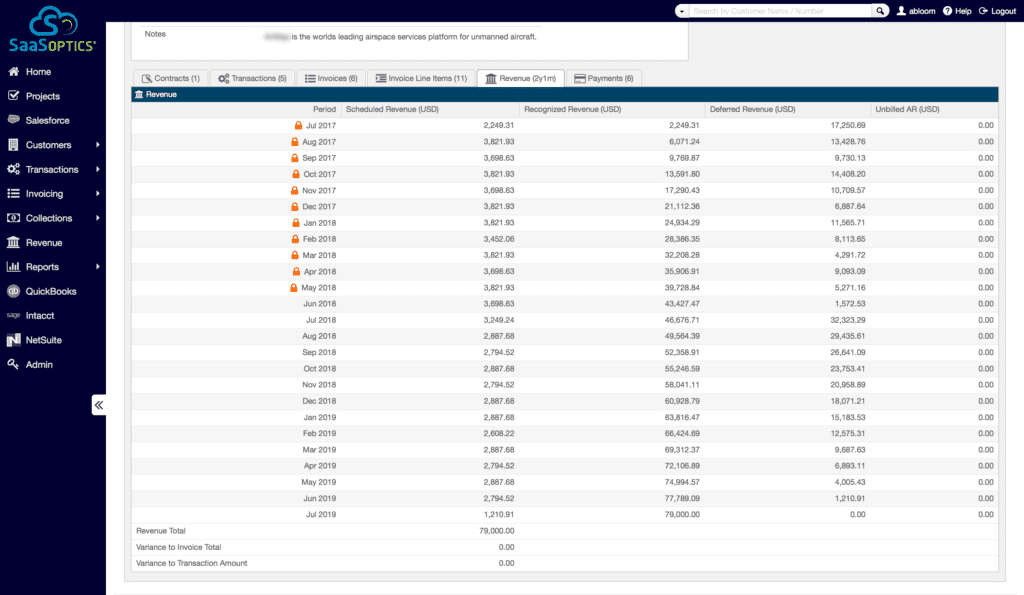Click the lock icon for Mar 2018
1024x595 pixels.
click(x=295, y=255)
